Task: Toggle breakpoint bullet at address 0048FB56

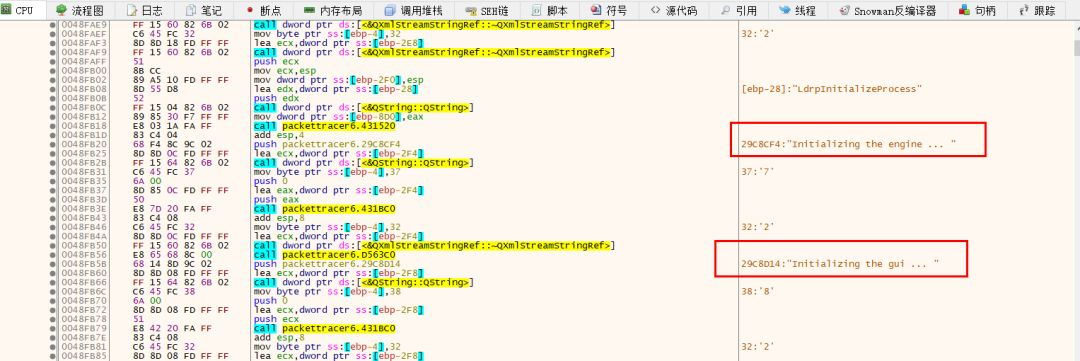Action: [x=53, y=254]
